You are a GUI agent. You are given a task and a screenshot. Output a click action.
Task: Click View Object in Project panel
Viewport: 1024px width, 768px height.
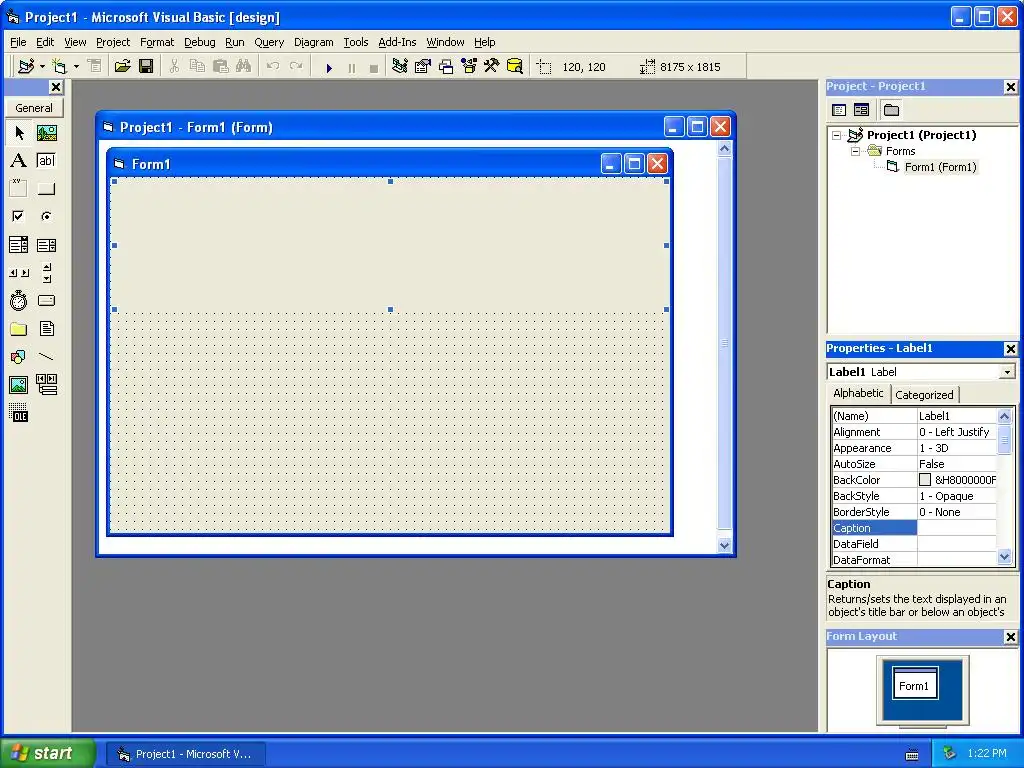coord(862,110)
